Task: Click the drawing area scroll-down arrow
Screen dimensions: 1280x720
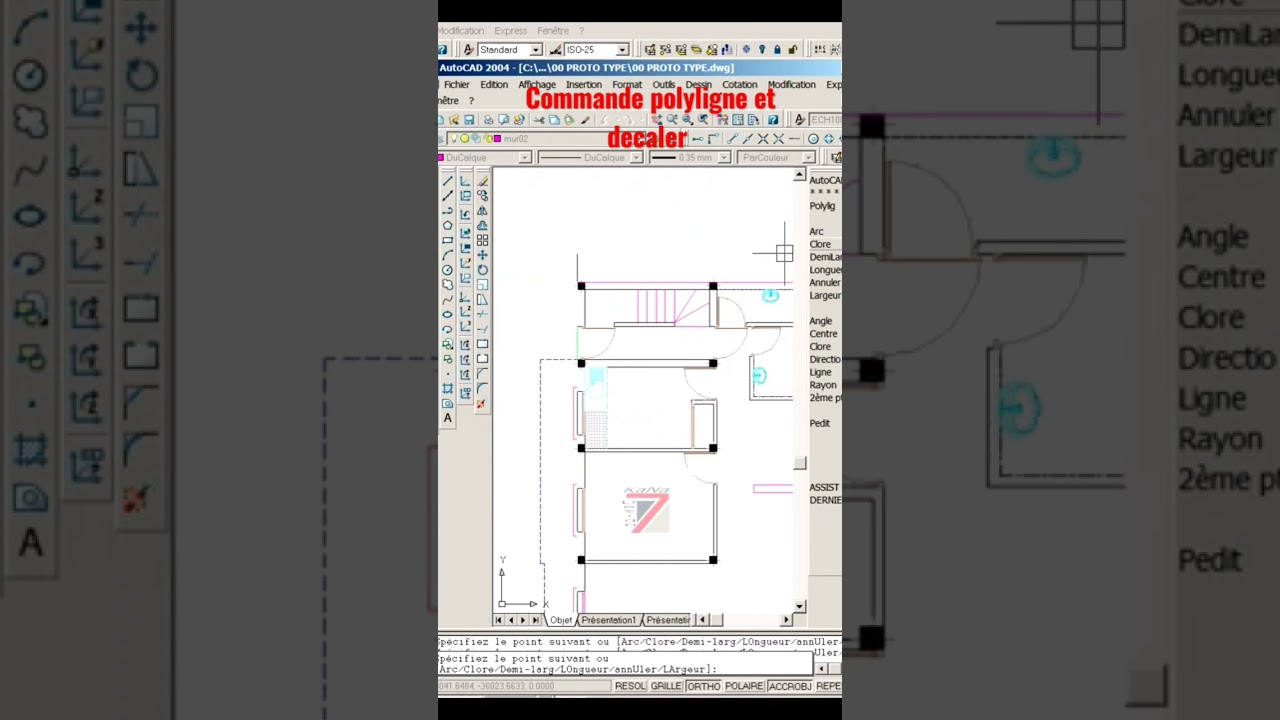Action: (799, 606)
